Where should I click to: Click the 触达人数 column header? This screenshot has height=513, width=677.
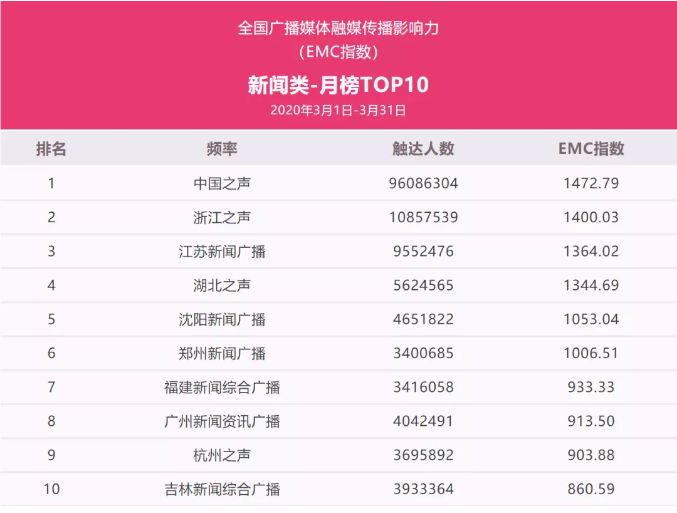(x=423, y=149)
